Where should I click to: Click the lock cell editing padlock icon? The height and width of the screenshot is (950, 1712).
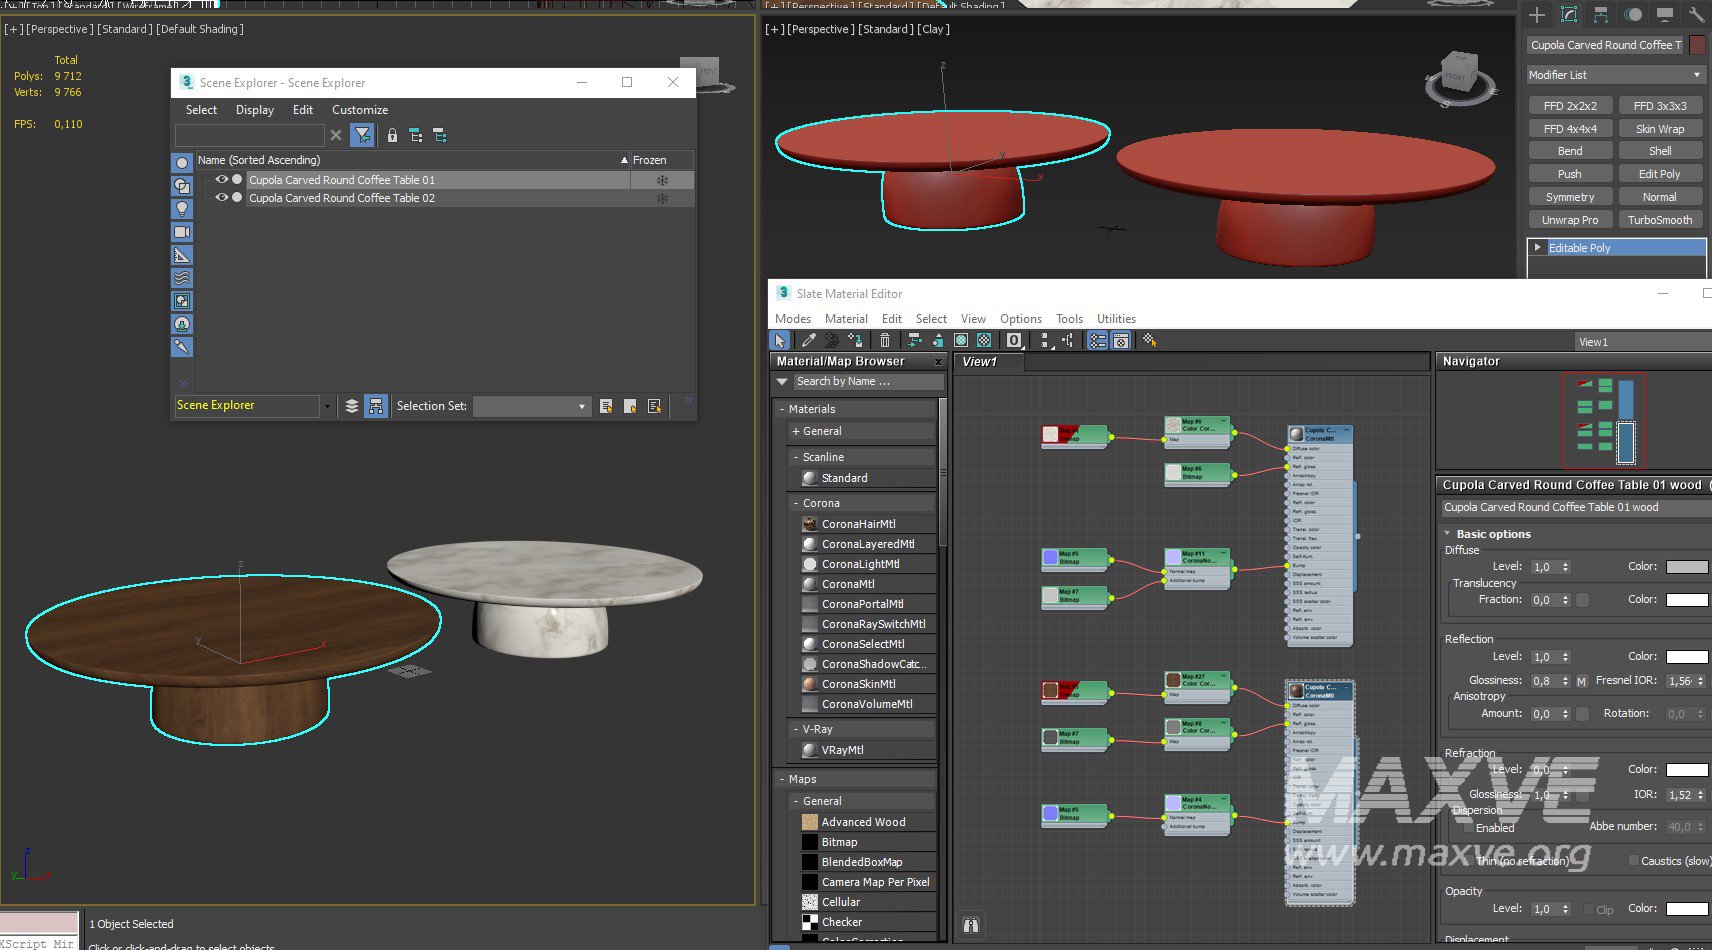392,136
